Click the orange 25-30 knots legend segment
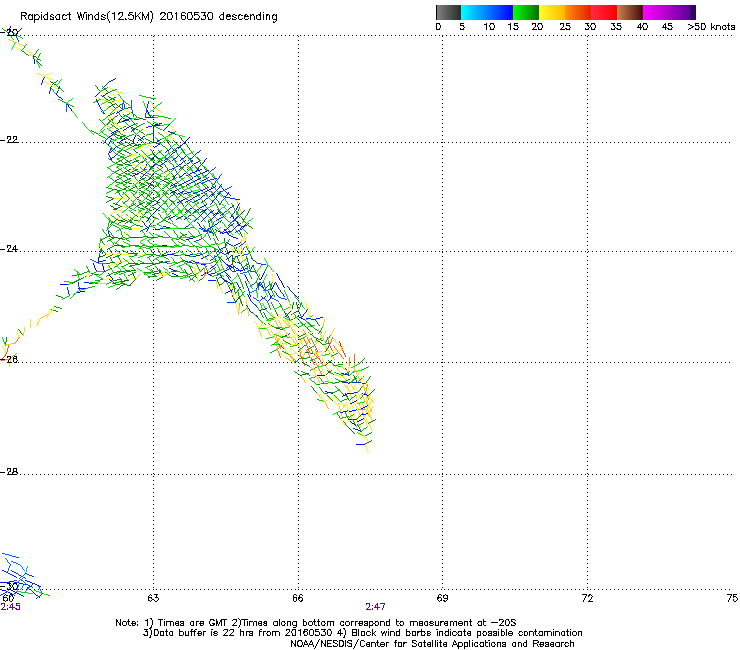The width and height of the screenshot is (740, 650). (x=578, y=12)
